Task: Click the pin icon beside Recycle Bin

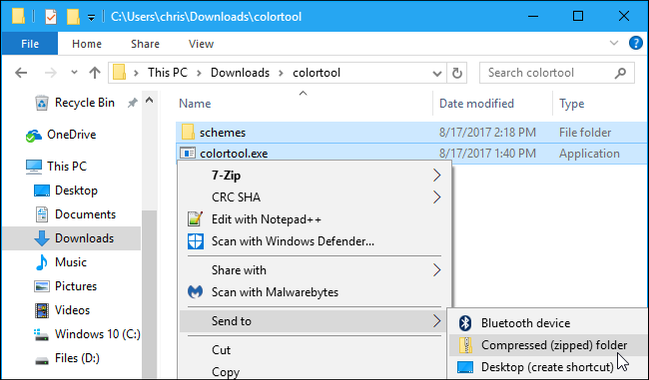Action: point(132,103)
